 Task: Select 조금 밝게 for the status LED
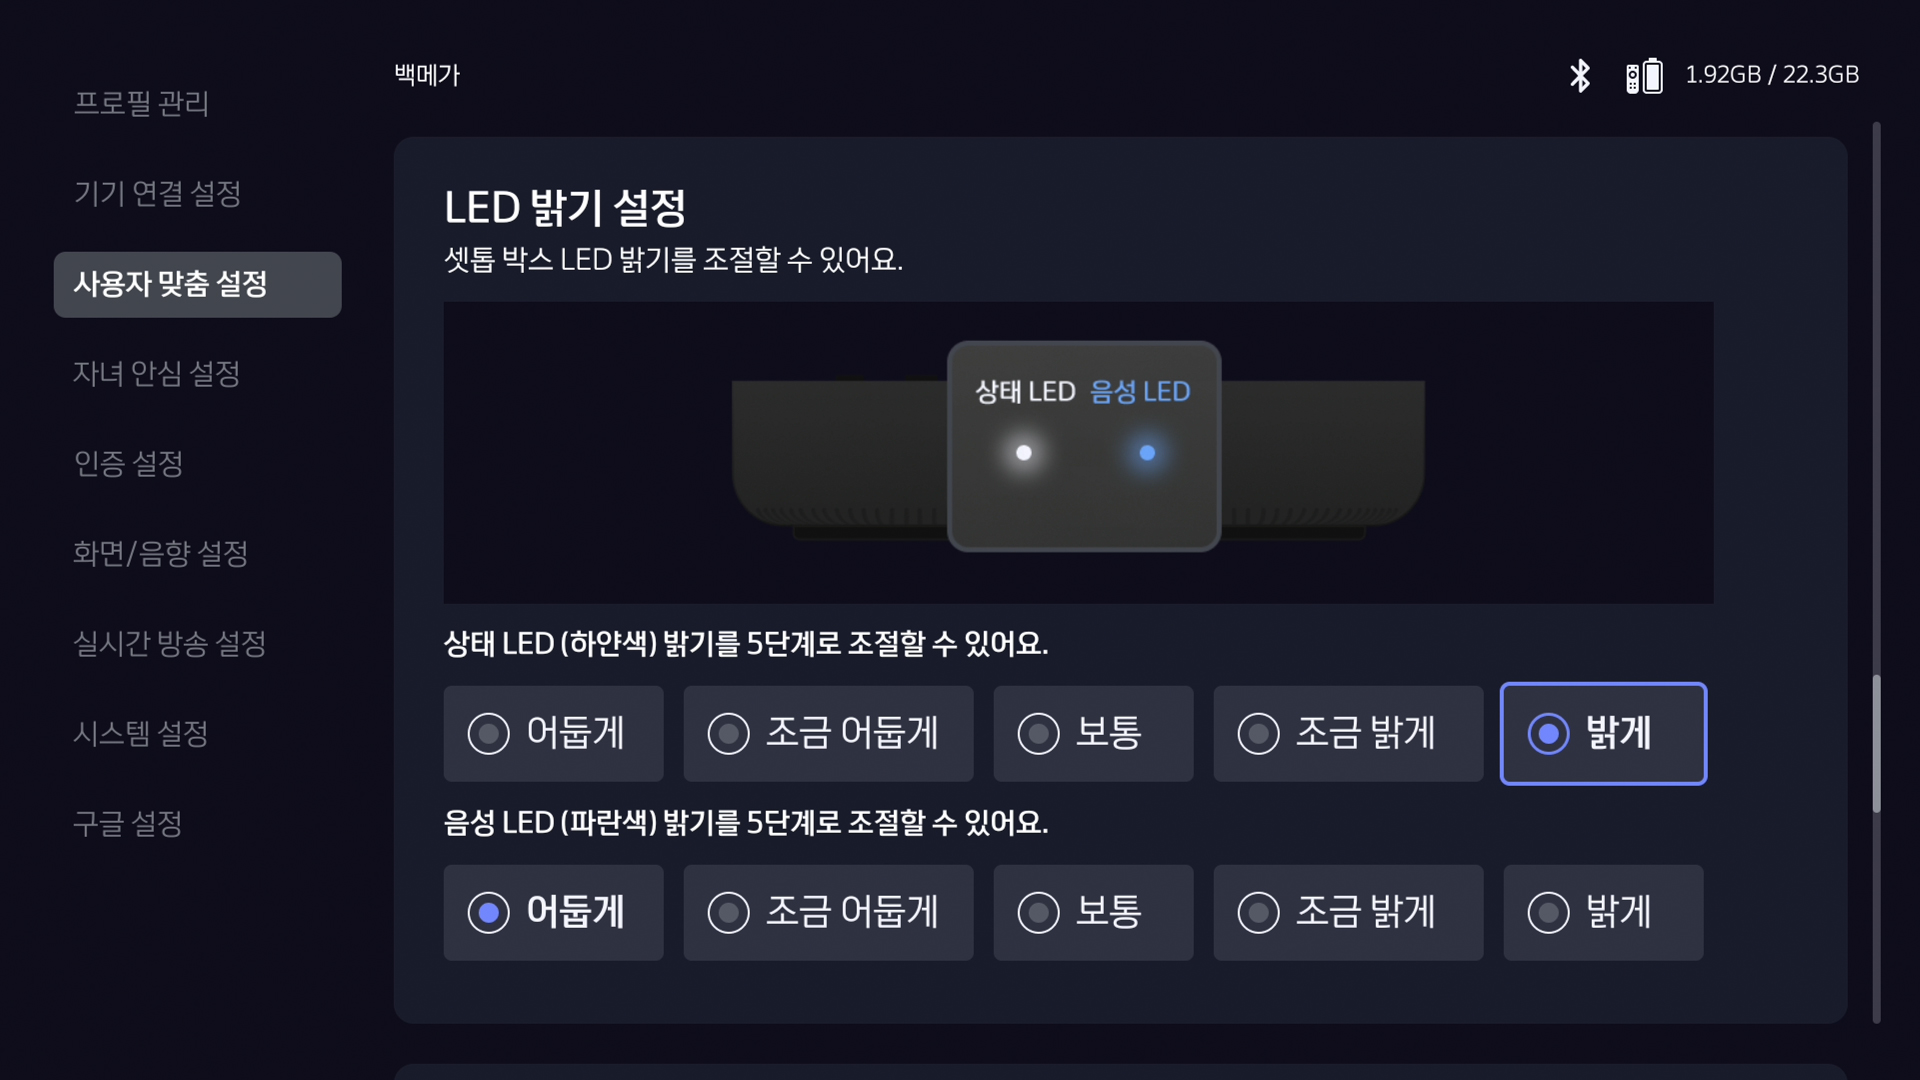pos(1348,733)
